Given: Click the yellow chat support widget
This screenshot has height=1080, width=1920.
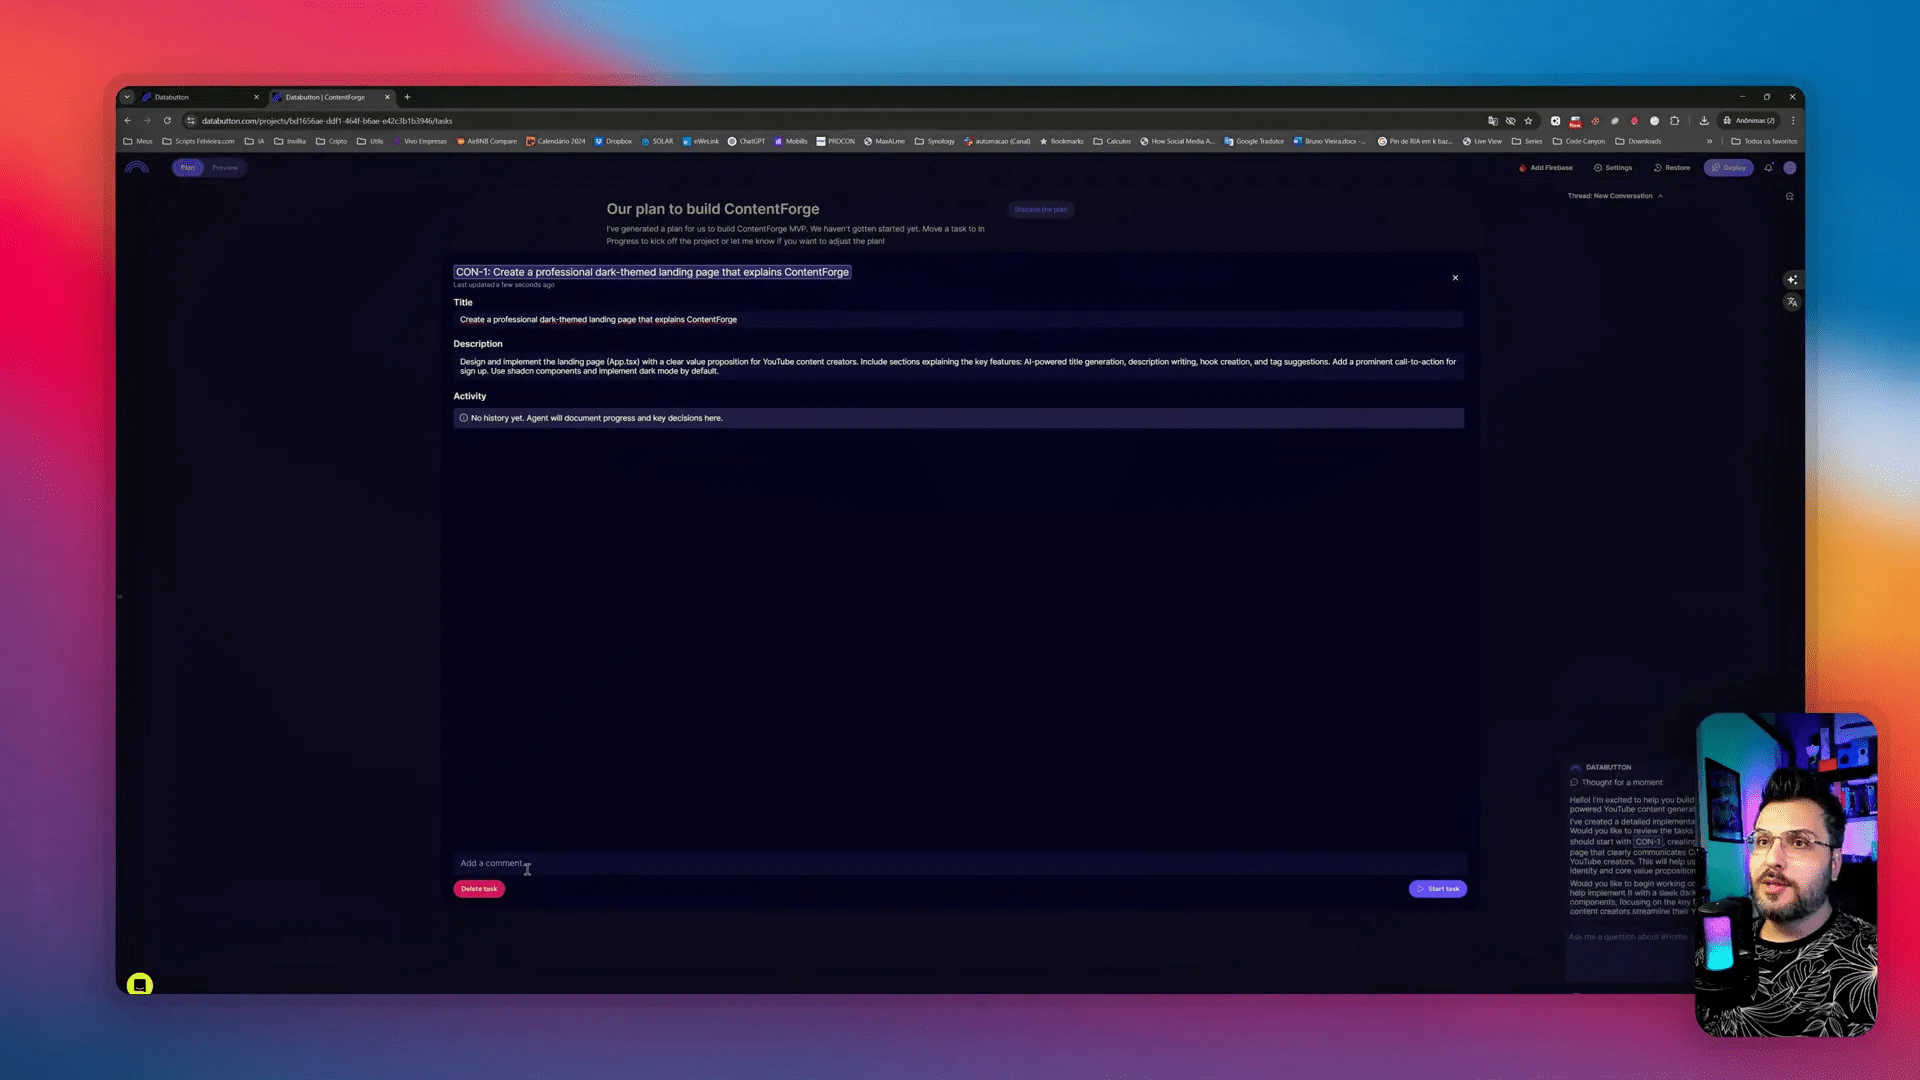Looking at the screenshot, I should (x=140, y=985).
